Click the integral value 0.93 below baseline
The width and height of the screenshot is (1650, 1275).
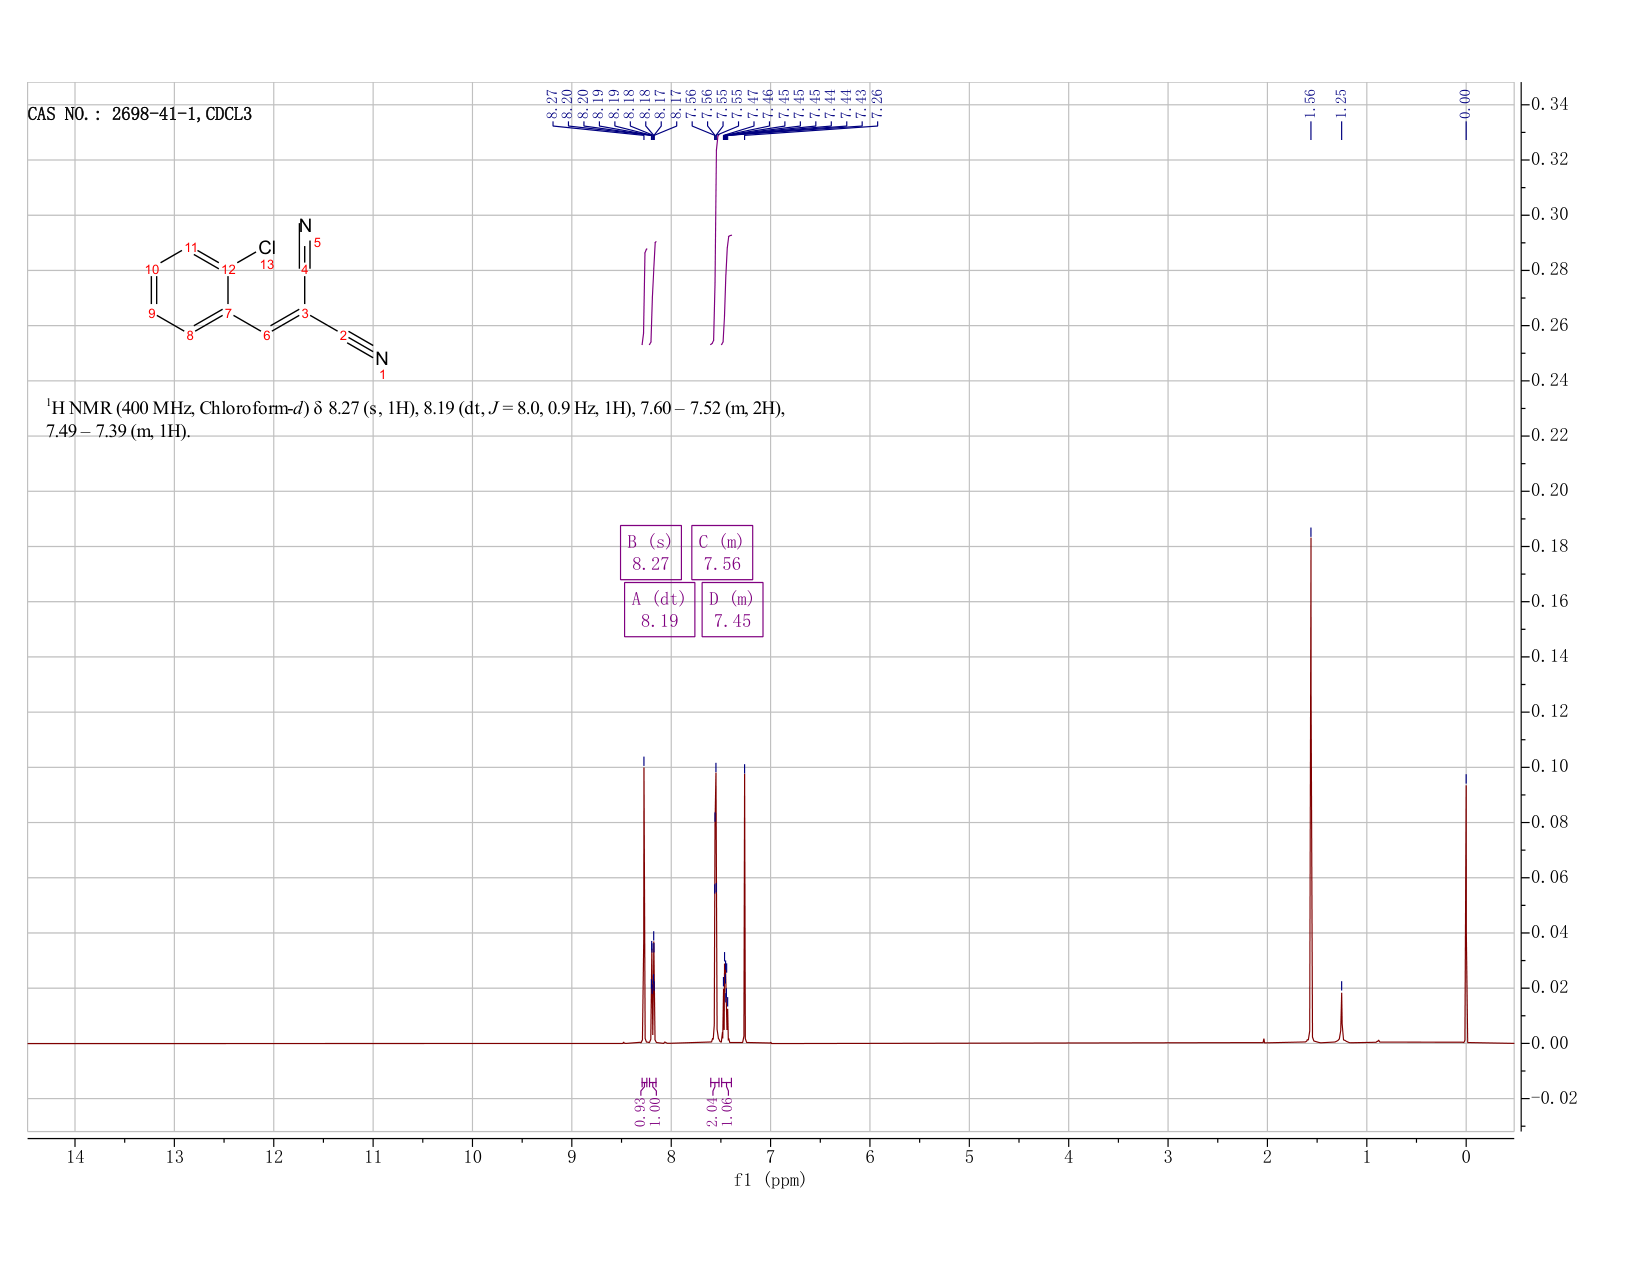click(x=640, y=1111)
